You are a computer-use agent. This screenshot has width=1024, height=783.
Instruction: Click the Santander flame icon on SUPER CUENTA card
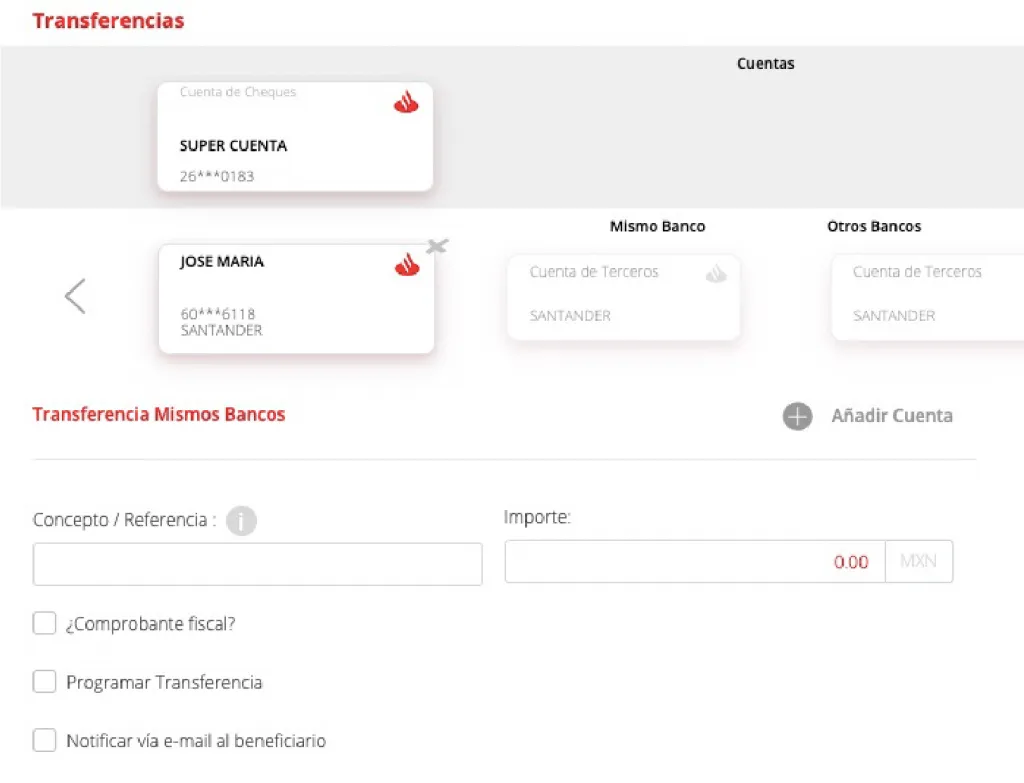click(x=405, y=101)
